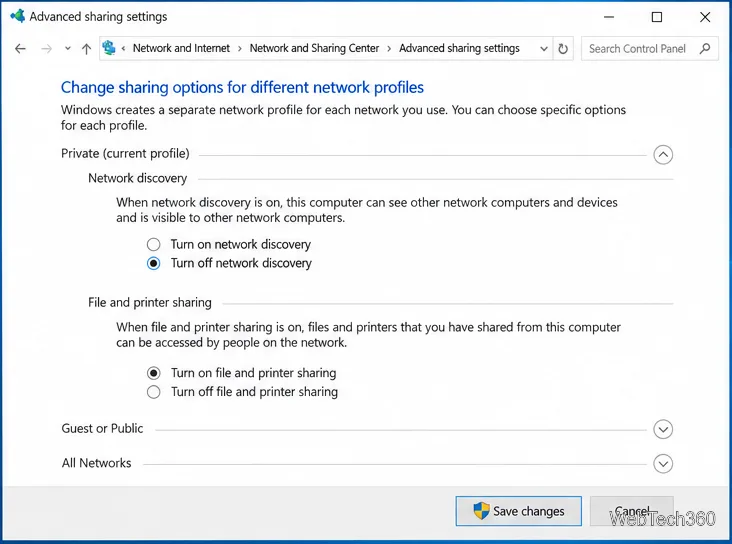Collapse the Private (current profile) section
Screen dimensions: 732x544
pyautogui.click(x=663, y=155)
